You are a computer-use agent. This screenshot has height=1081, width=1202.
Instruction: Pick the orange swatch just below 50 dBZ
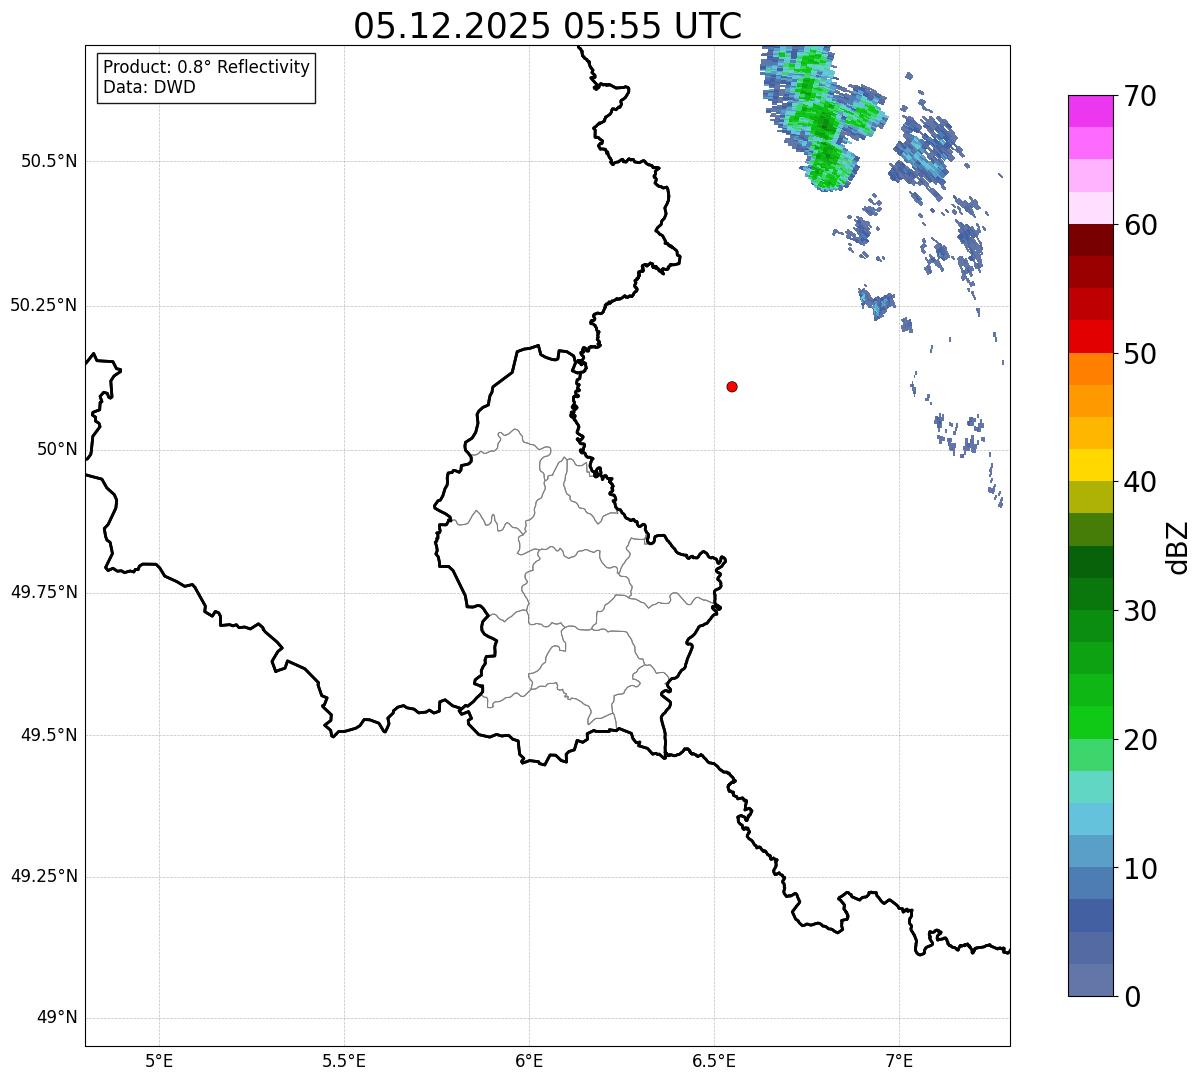tap(1091, 369)
